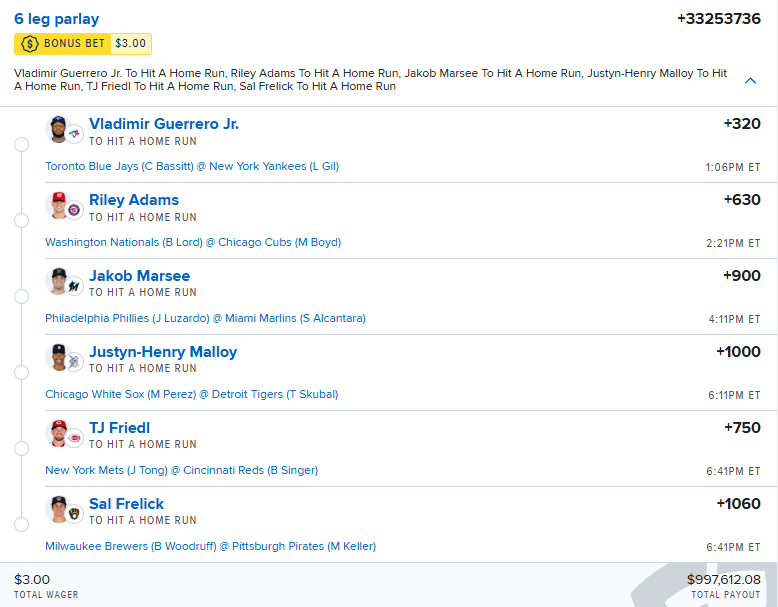Viewport: 778px width, 607px height.
Task: Click the +630 odds for Riley Adams
Action: pos(742,200)
